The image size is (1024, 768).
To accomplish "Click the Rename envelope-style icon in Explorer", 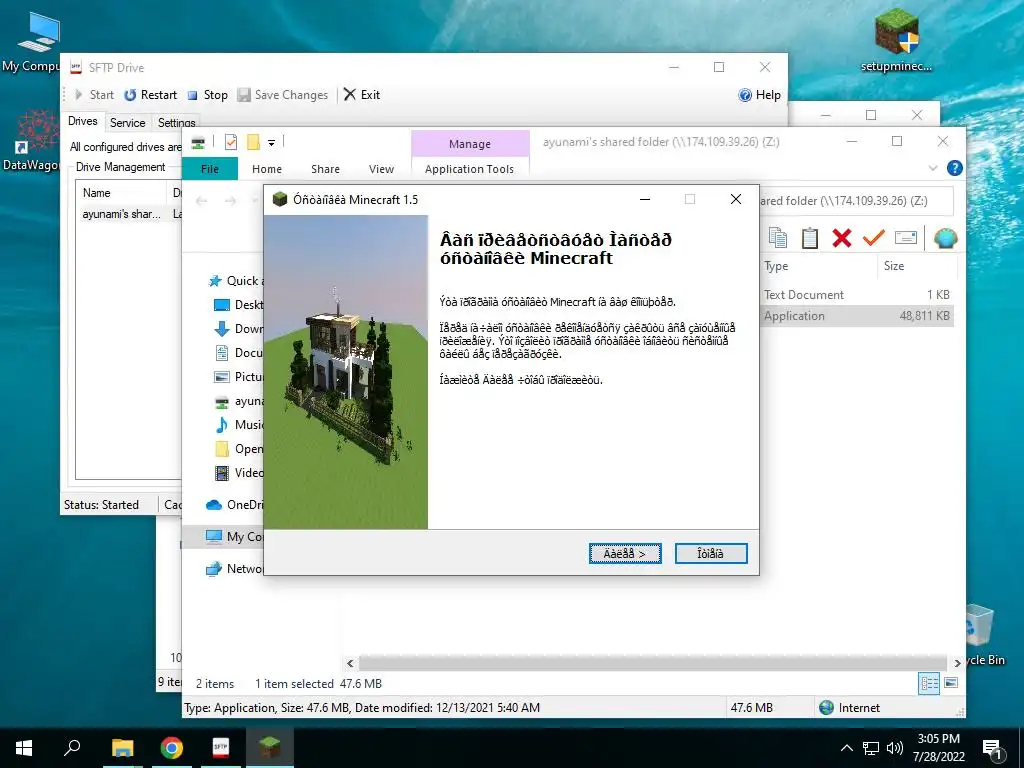I will 906,238.
